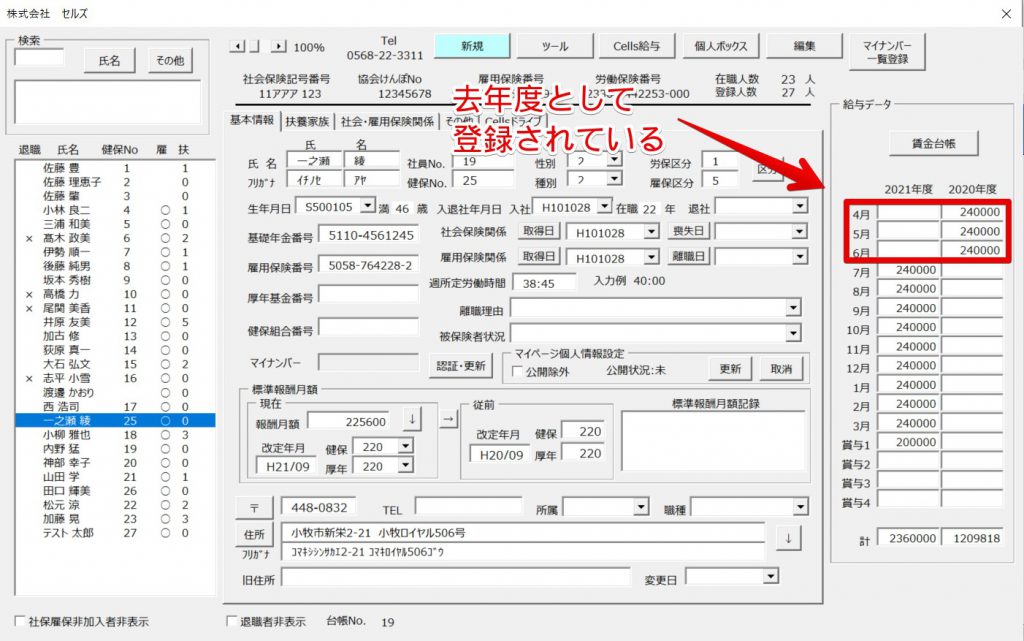The image size is (1024, 641).
Task: Toggle 退職者非表示 checkbox
Action: (232, 621)
